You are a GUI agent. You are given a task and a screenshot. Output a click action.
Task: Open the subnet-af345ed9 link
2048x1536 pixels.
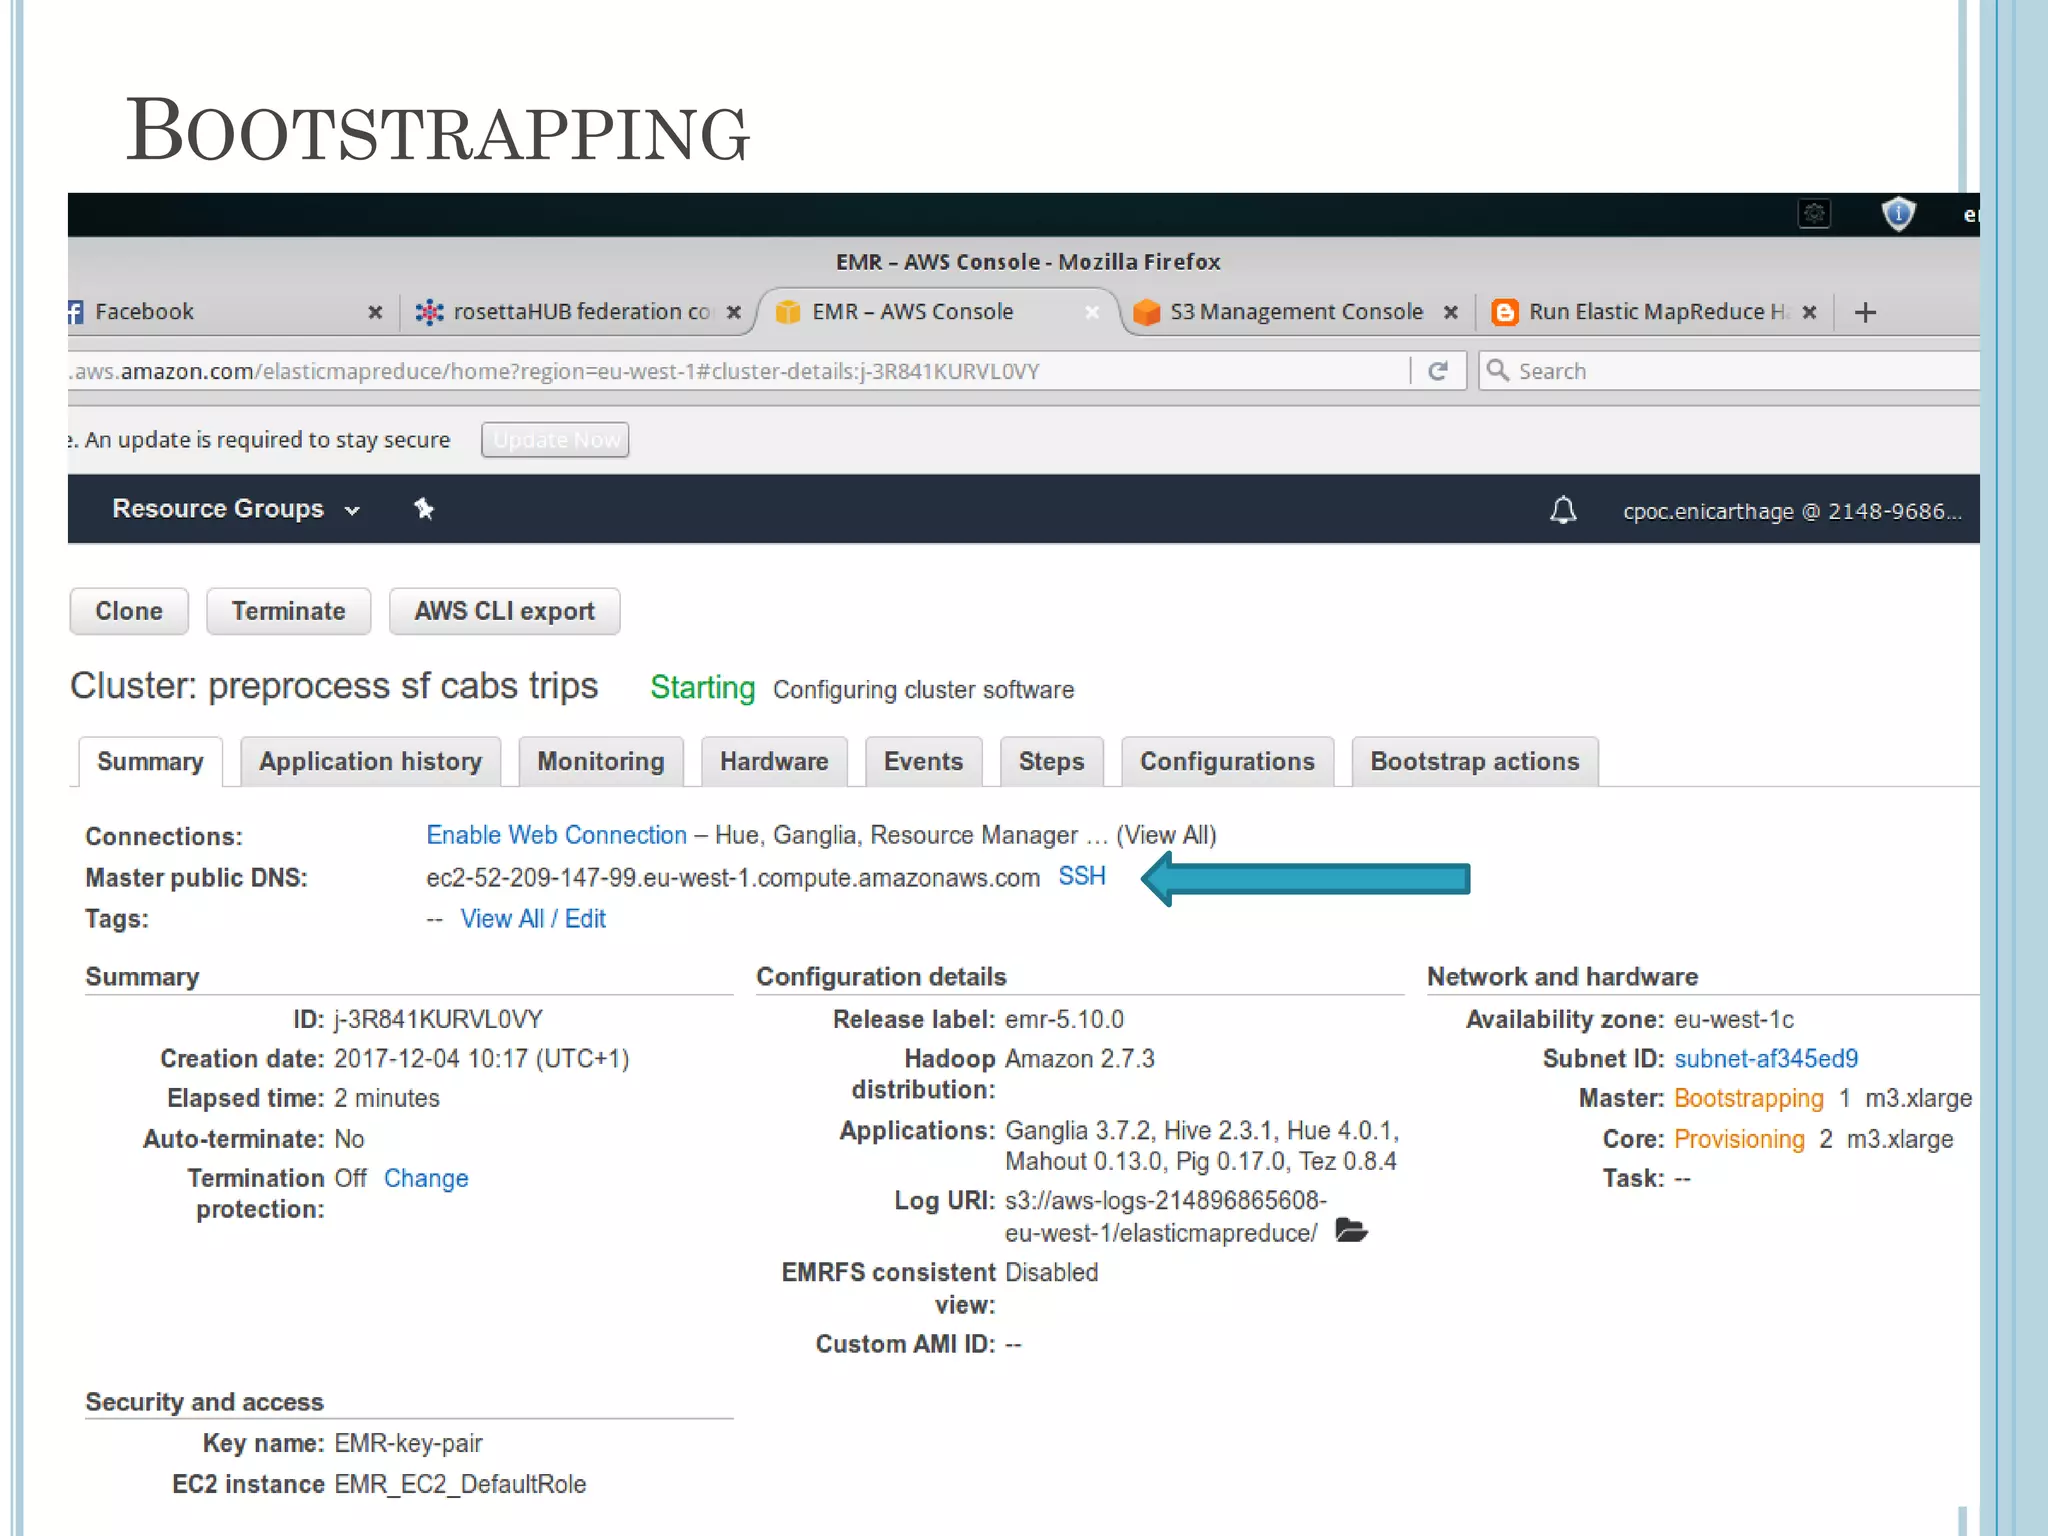coord(1766,1059)
